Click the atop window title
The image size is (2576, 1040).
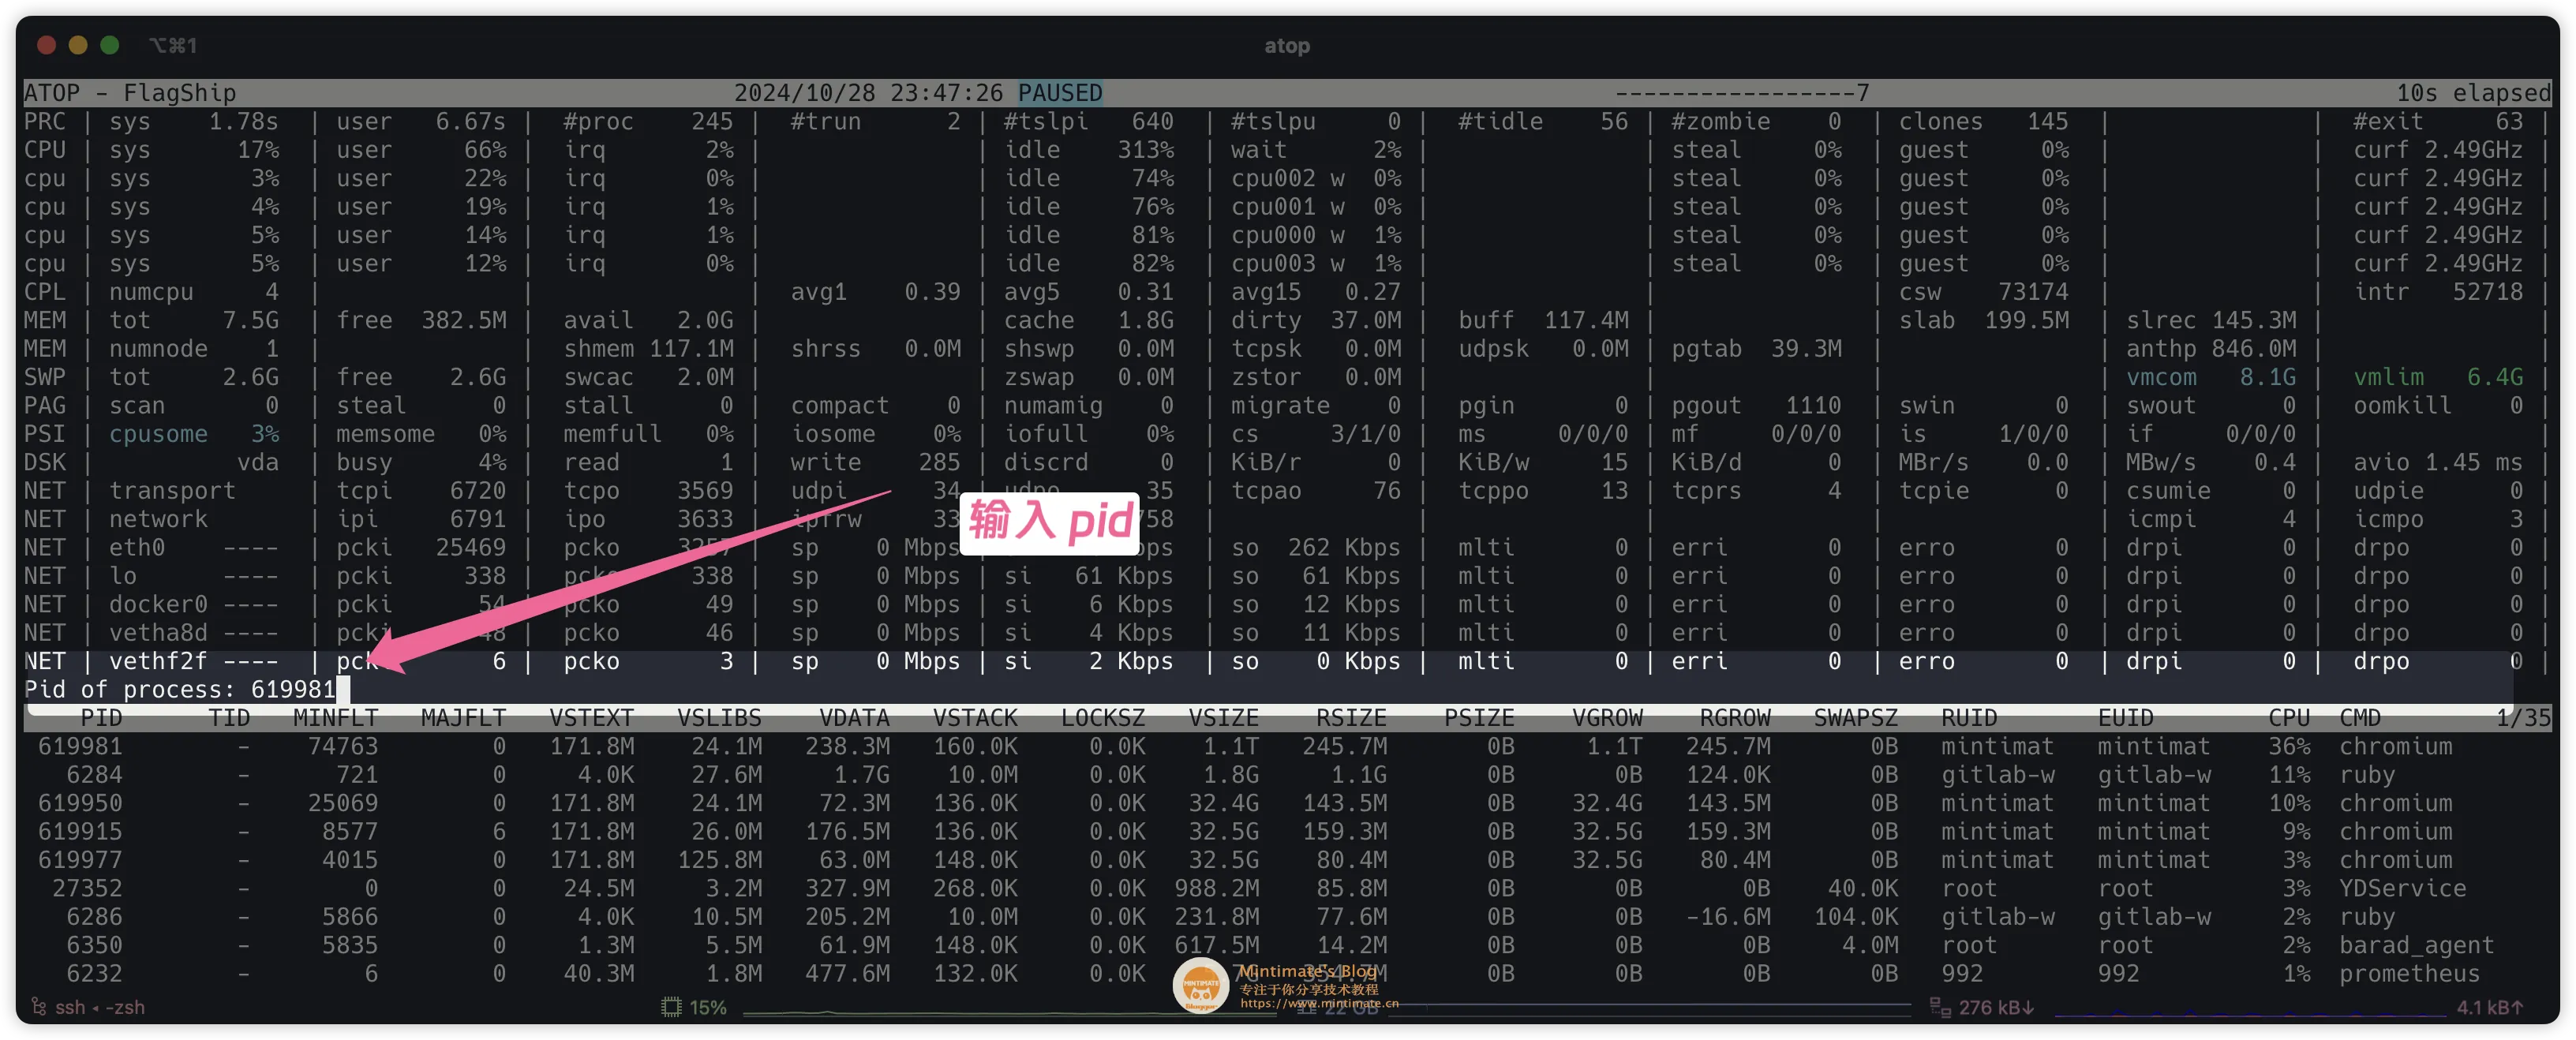(1287, 45)
